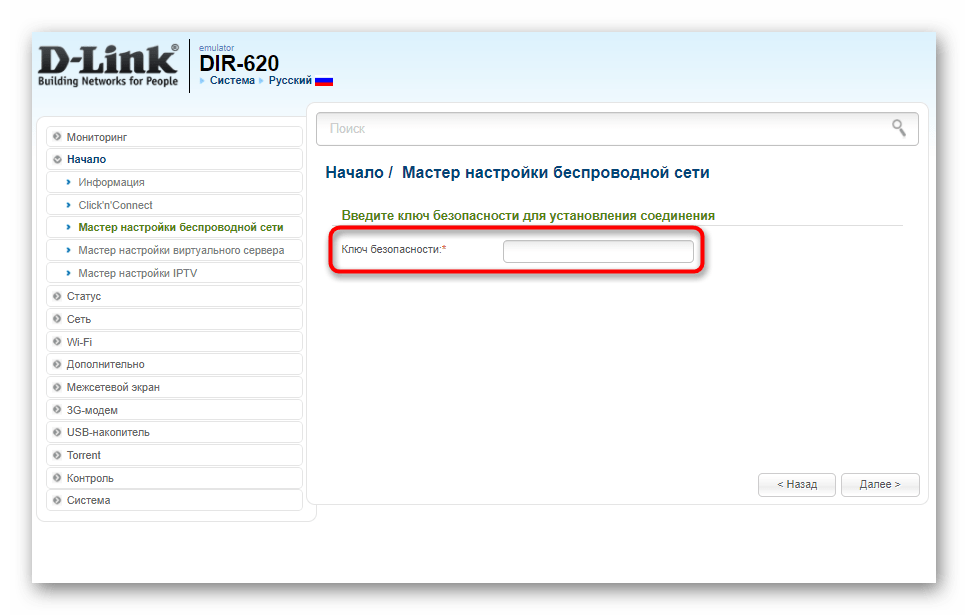Expand the Torrent menu section
968x615 pixels.
174,455
